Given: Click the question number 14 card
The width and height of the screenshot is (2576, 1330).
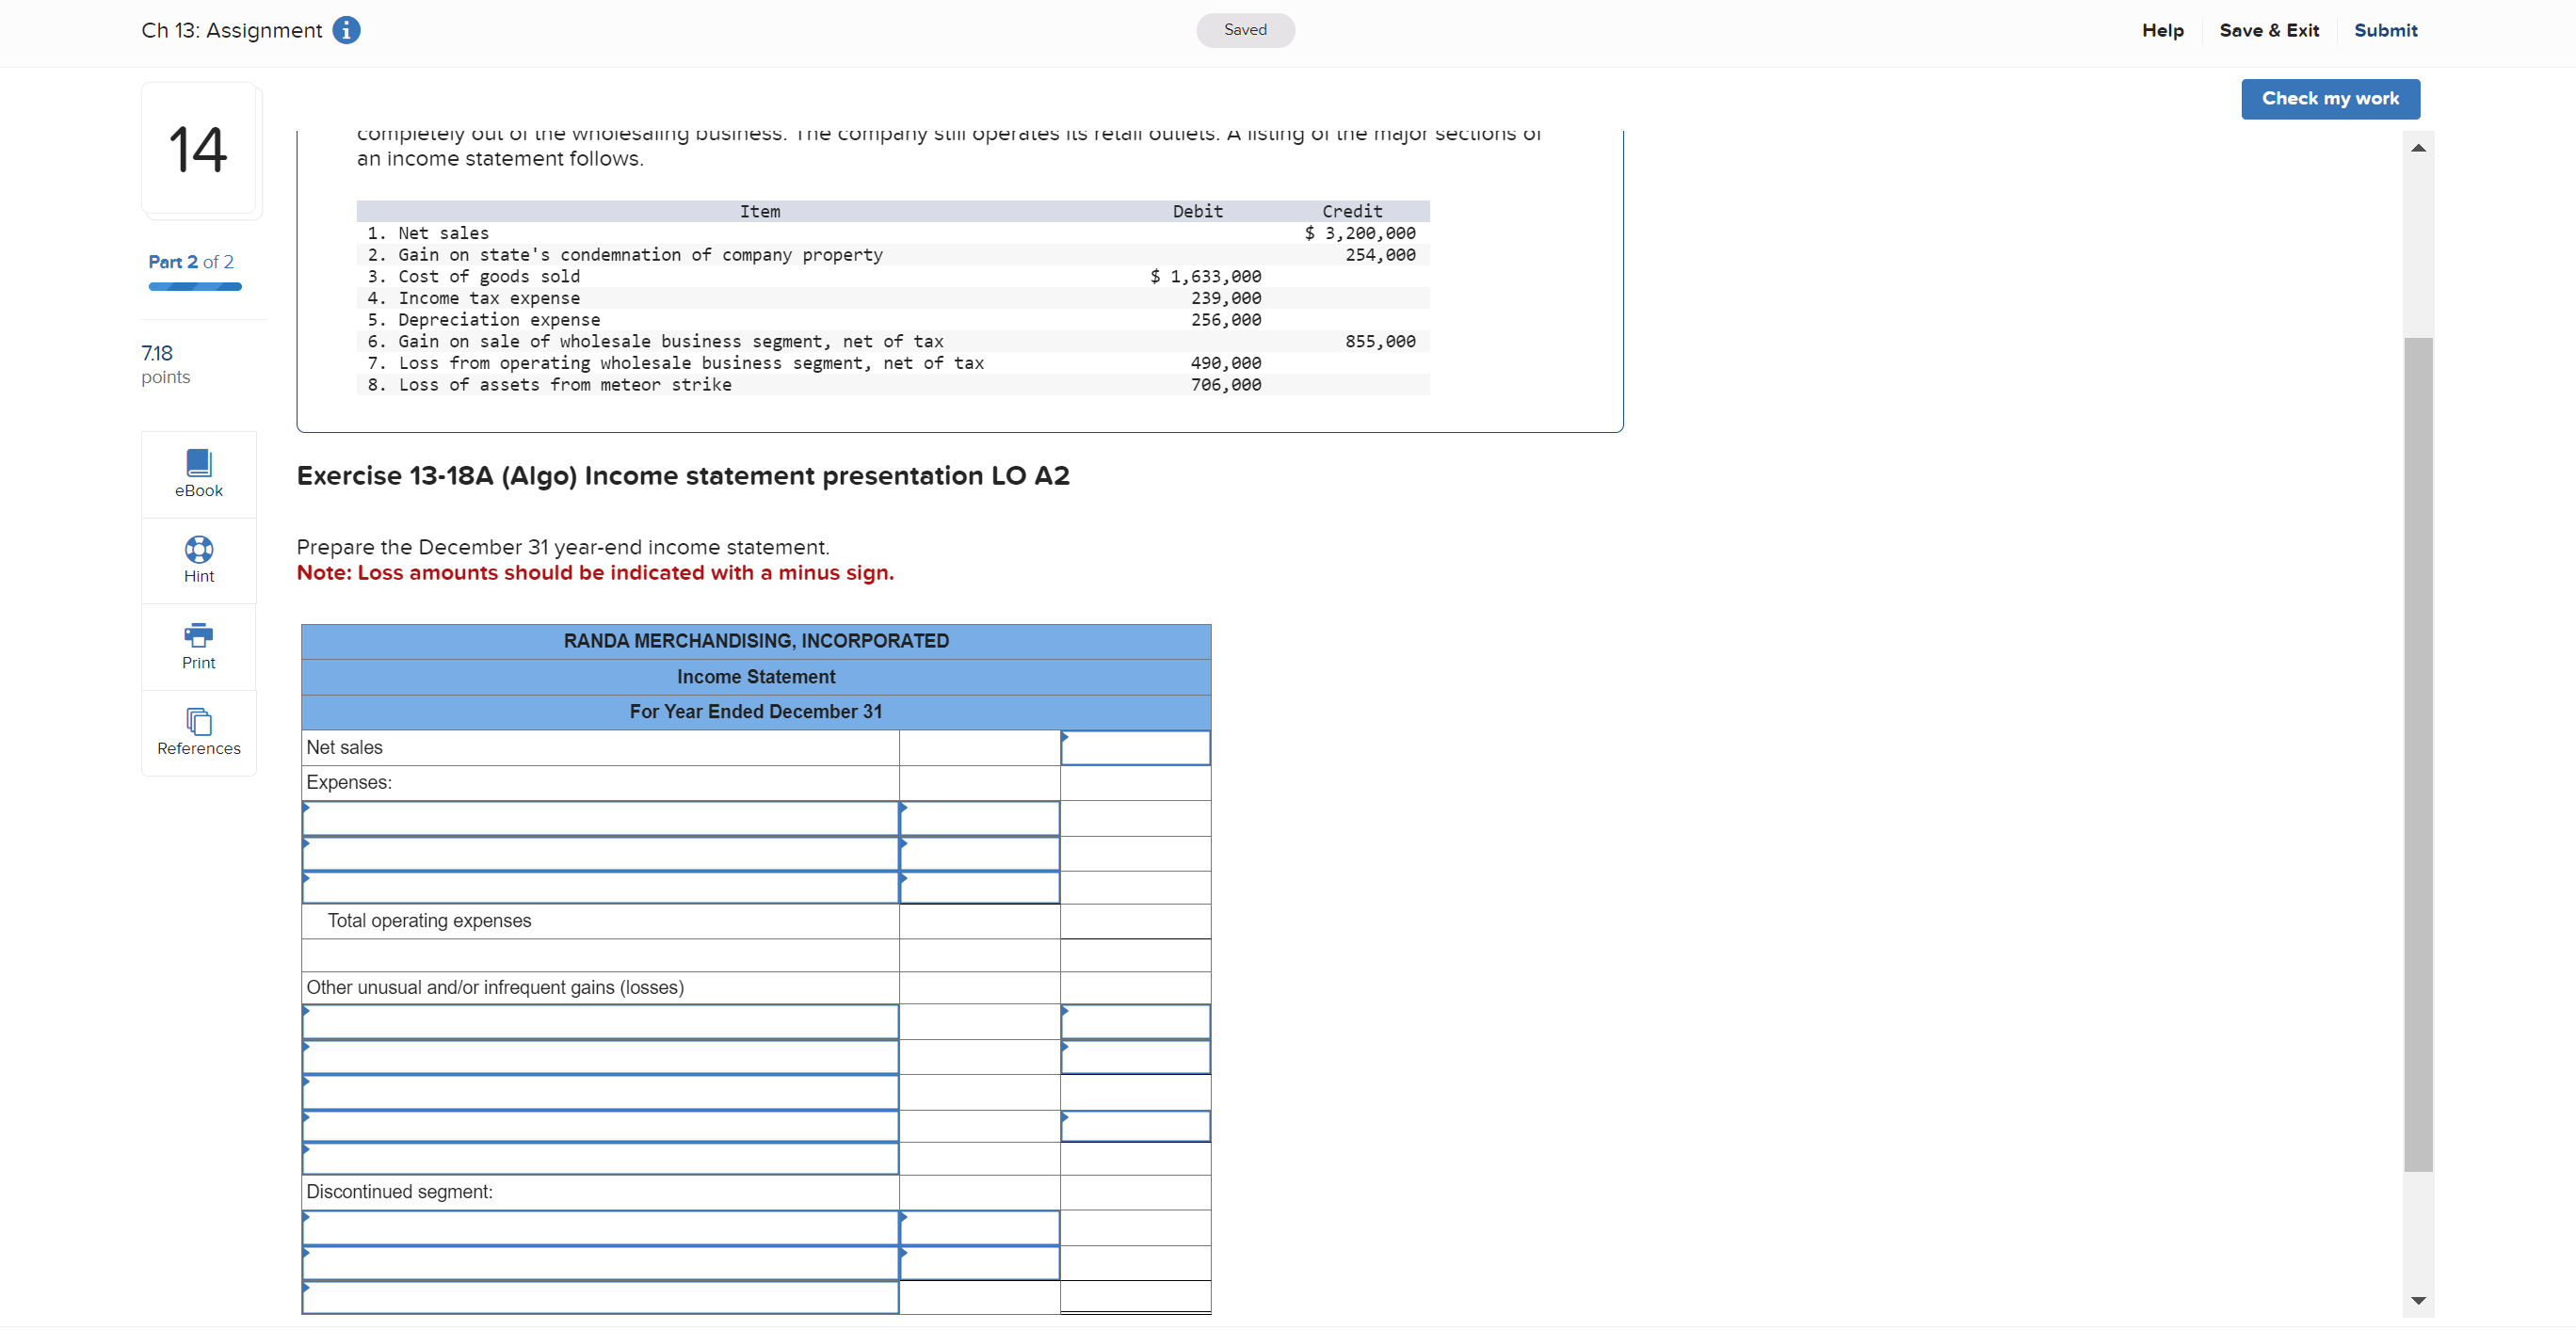Looking at the screenshot, I should 199,149.
